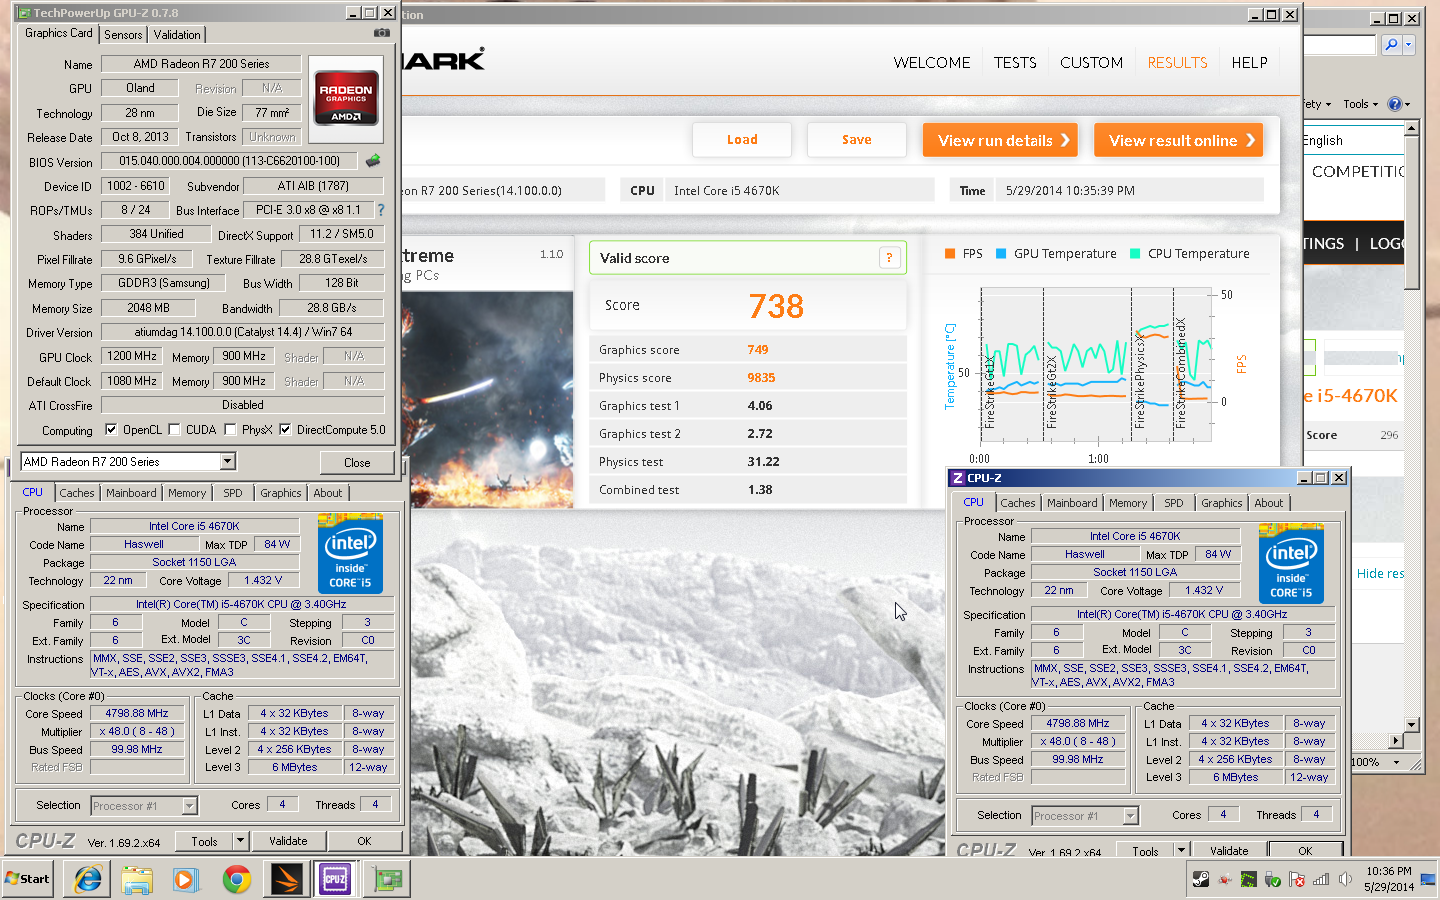Switch to Validation tab in GPU-Z
1440x900 pixels.
[x=177, y=34]
